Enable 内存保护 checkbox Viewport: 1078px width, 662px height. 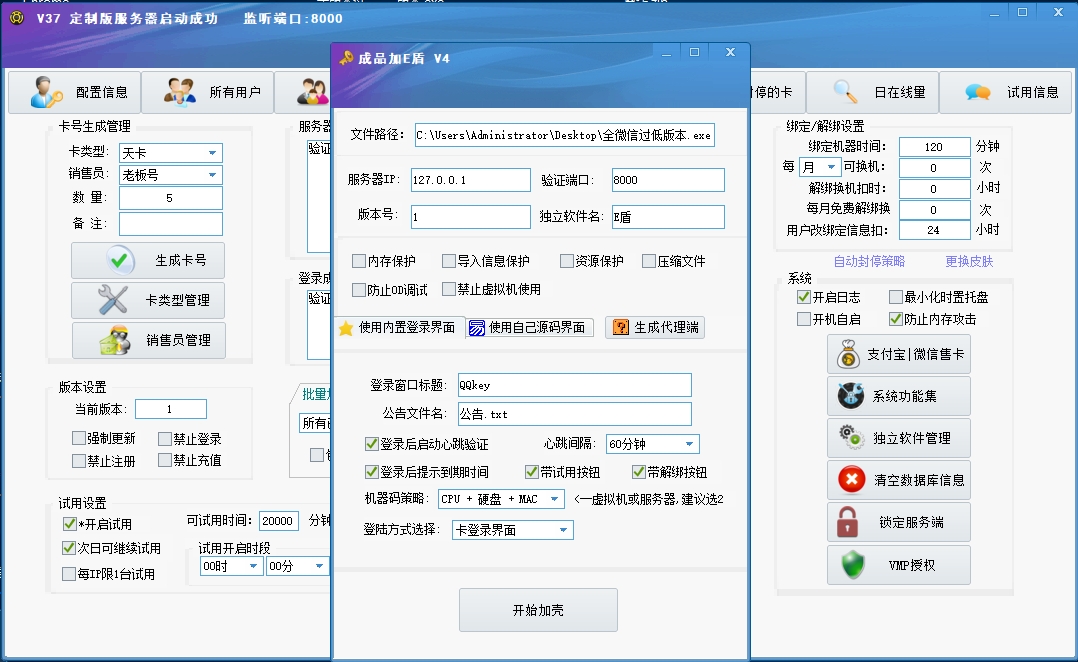pos(358,261)
